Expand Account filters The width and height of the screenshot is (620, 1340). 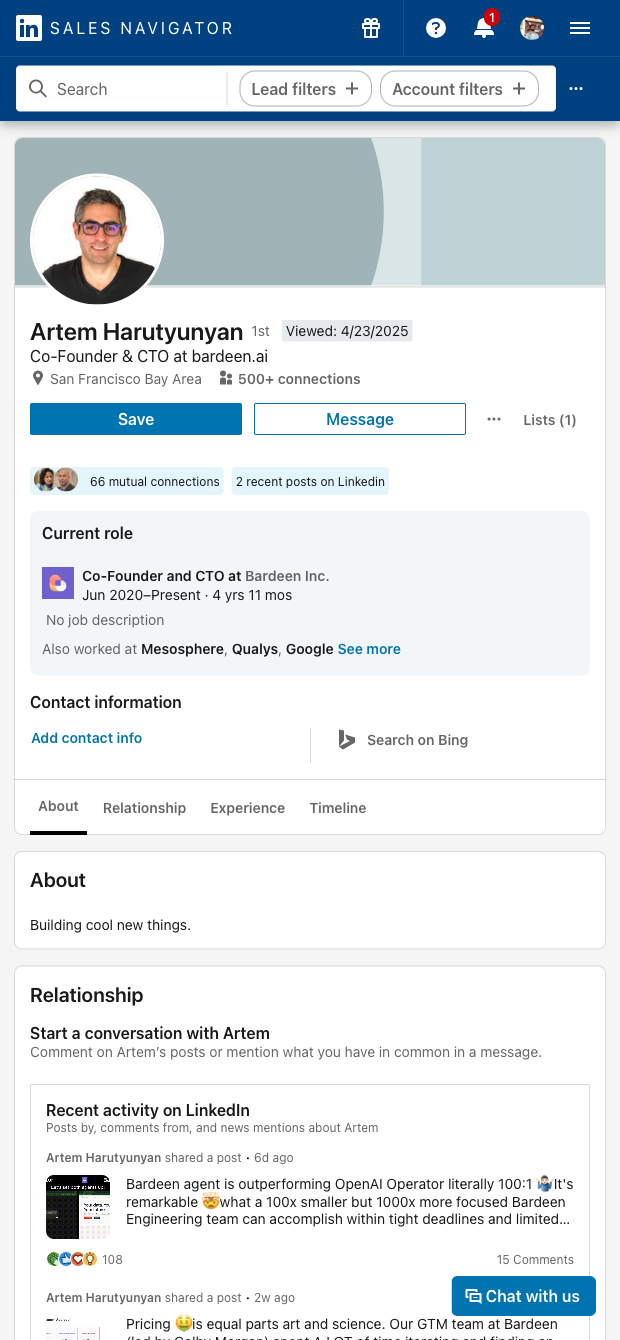(x=459, y=89)
